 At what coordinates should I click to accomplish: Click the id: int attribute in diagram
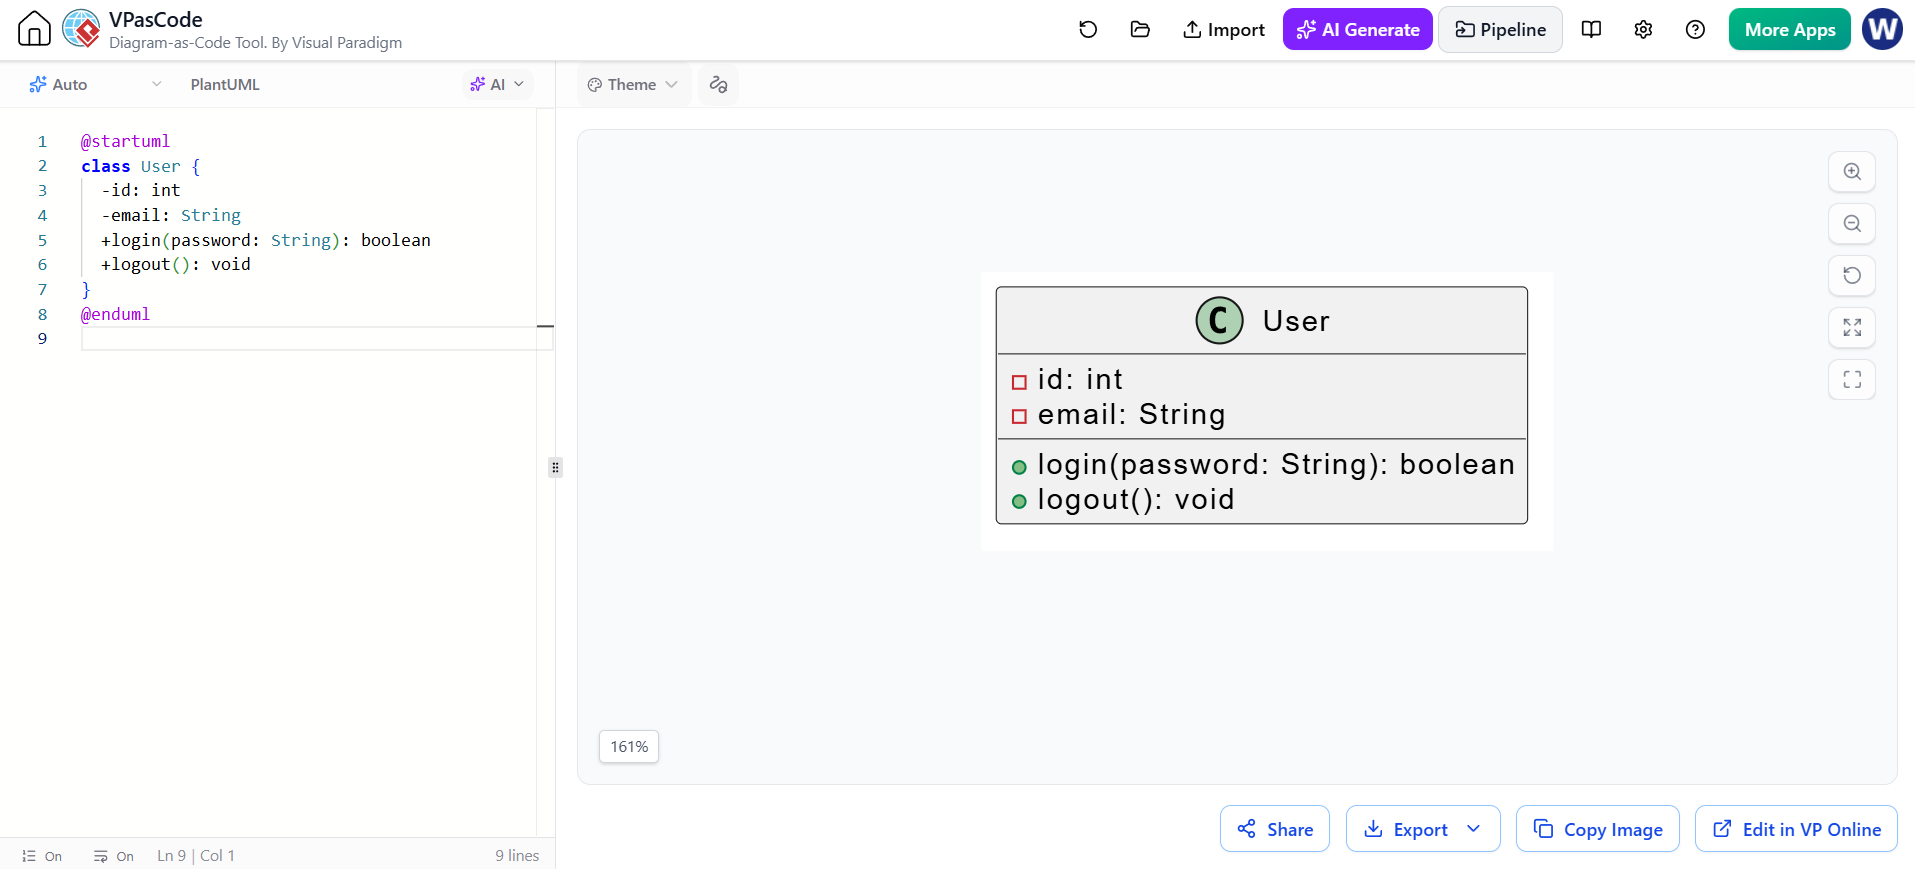1080,380
